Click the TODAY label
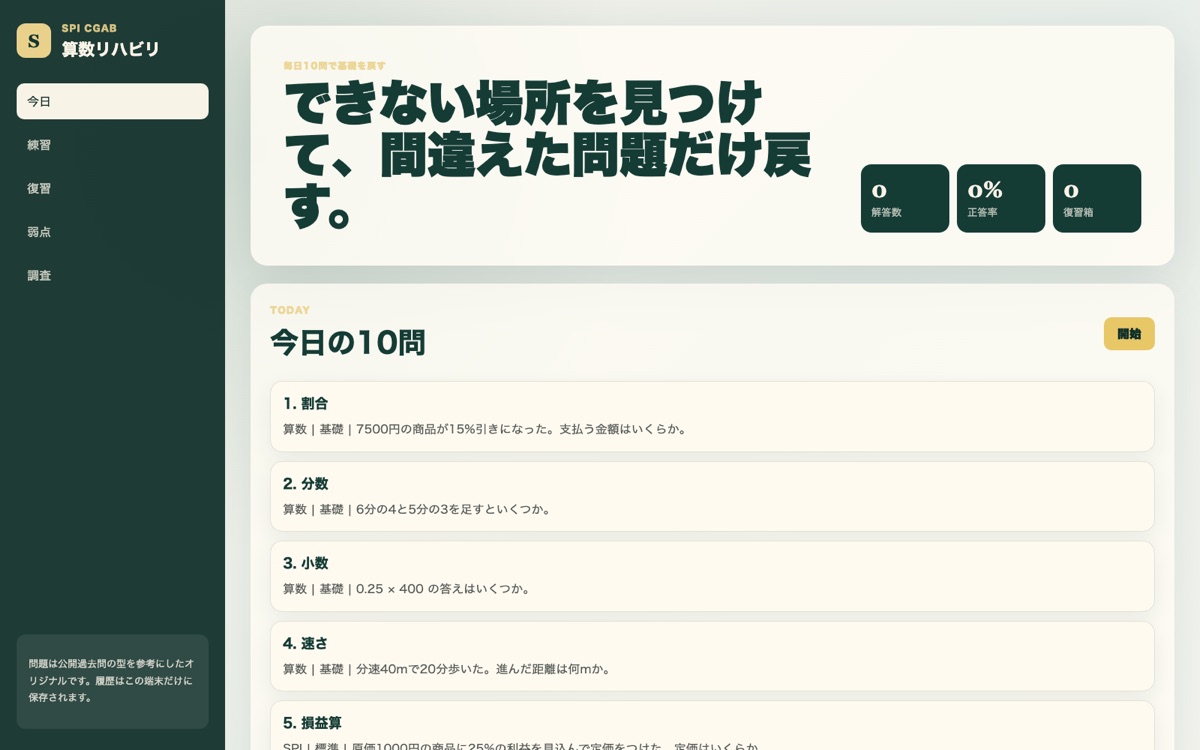 click(x=290, y=310)
